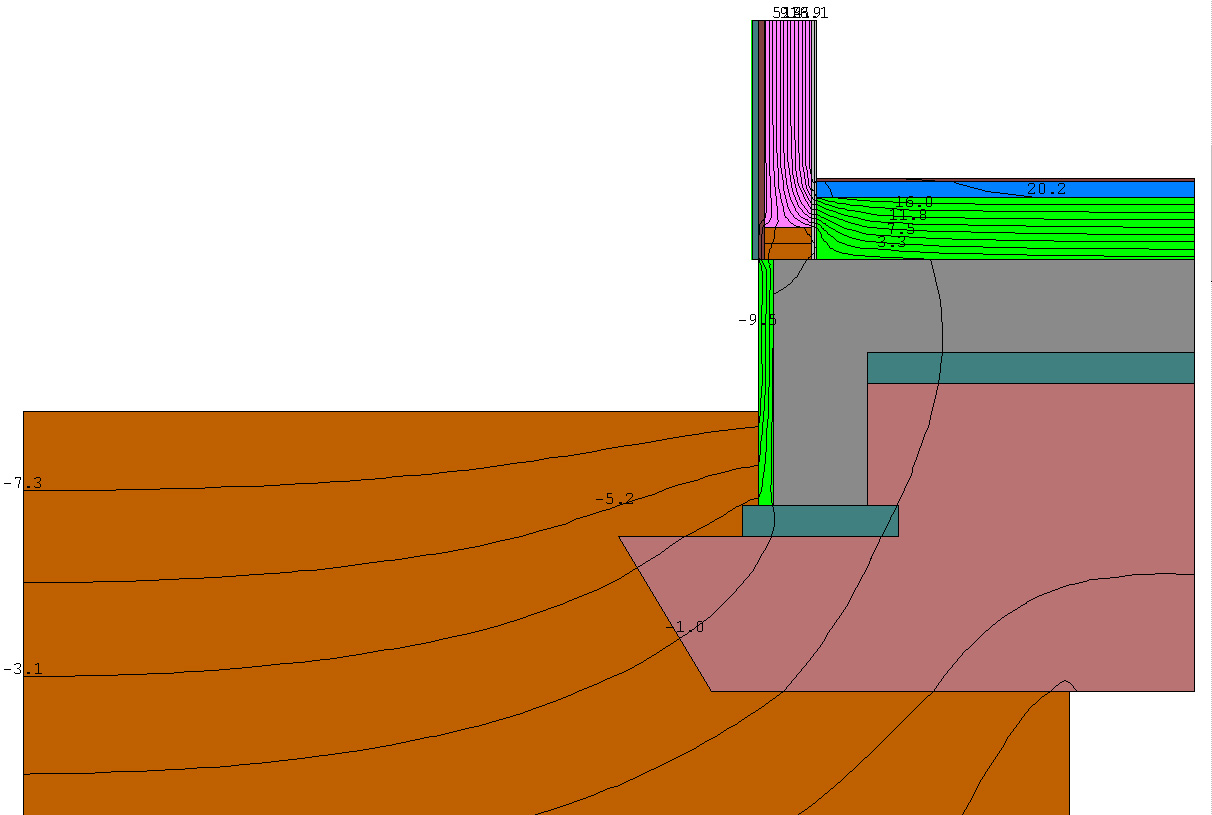Select the -3.1 temperature label

(x=23, y=669)
